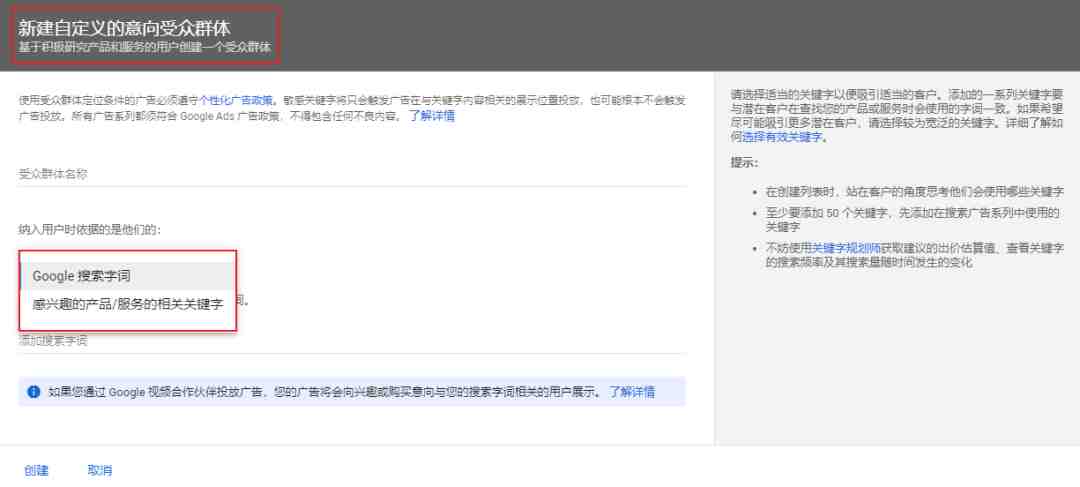This screenshot has width=1080, height=487.
Task: Click the 取消 button
Action: (x=100, y=470)
